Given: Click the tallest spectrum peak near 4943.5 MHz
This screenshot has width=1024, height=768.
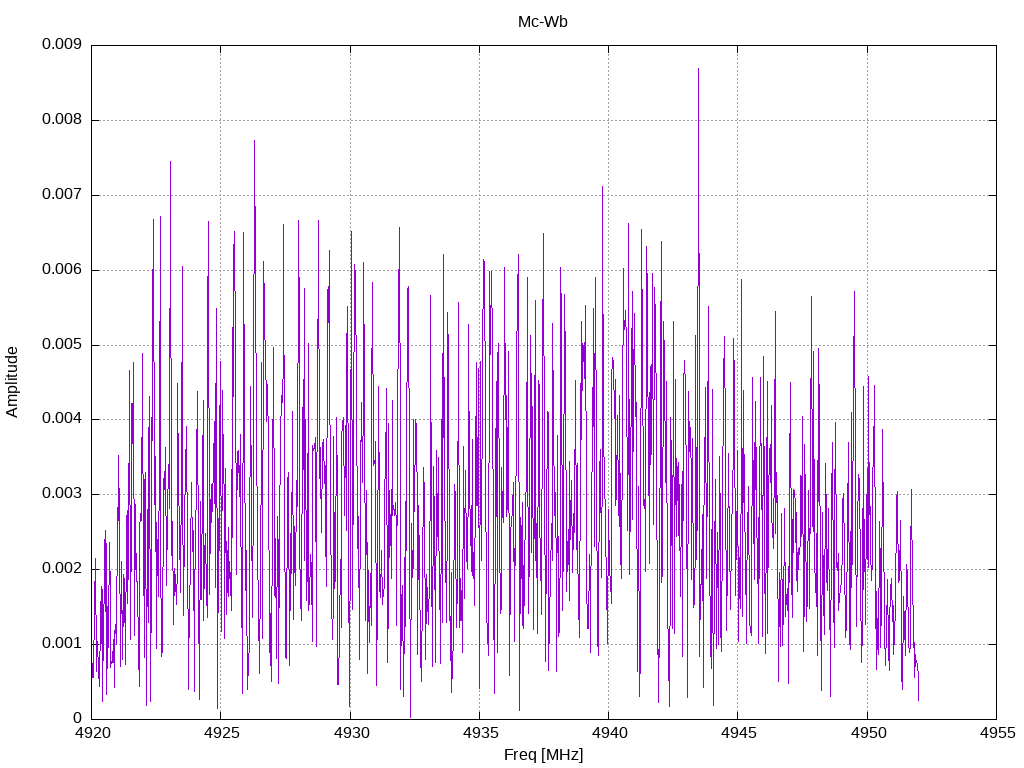Looking at the screenshot, I should [x=698, y=69].
